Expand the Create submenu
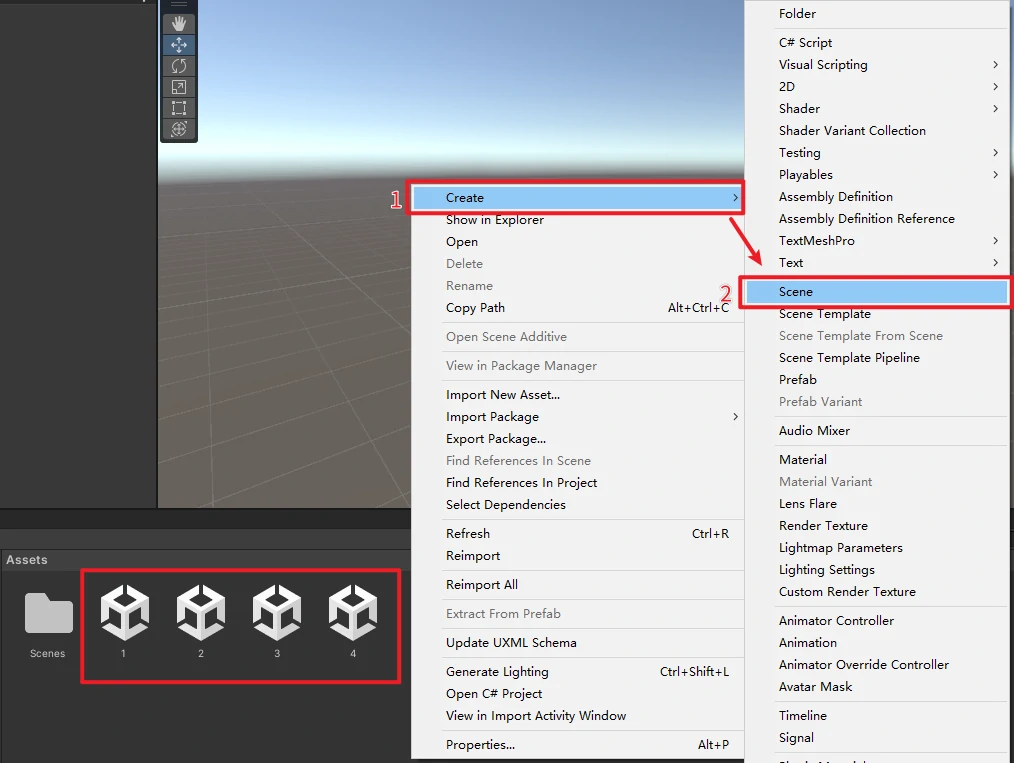 [576, 198]
